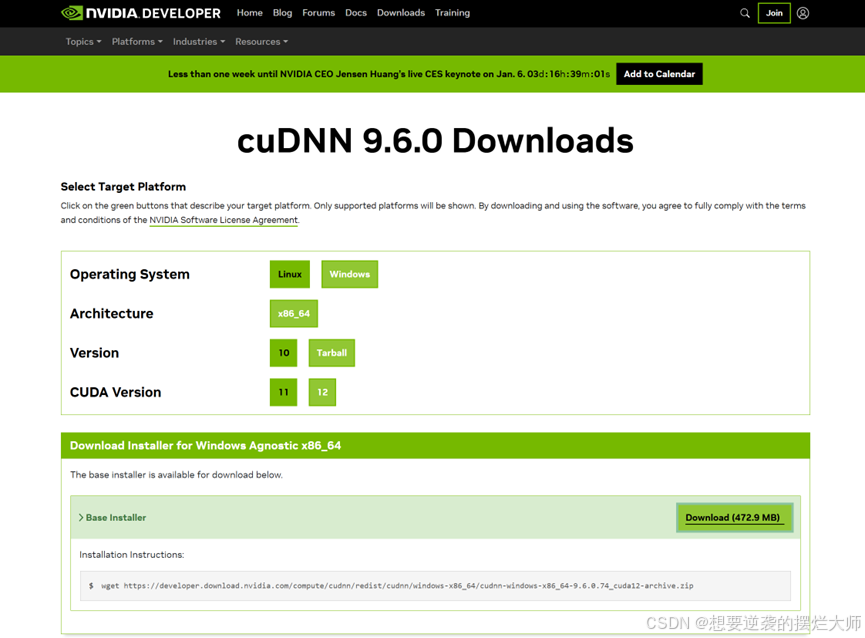Expand the Resources dropdown menu

point(261,42)
